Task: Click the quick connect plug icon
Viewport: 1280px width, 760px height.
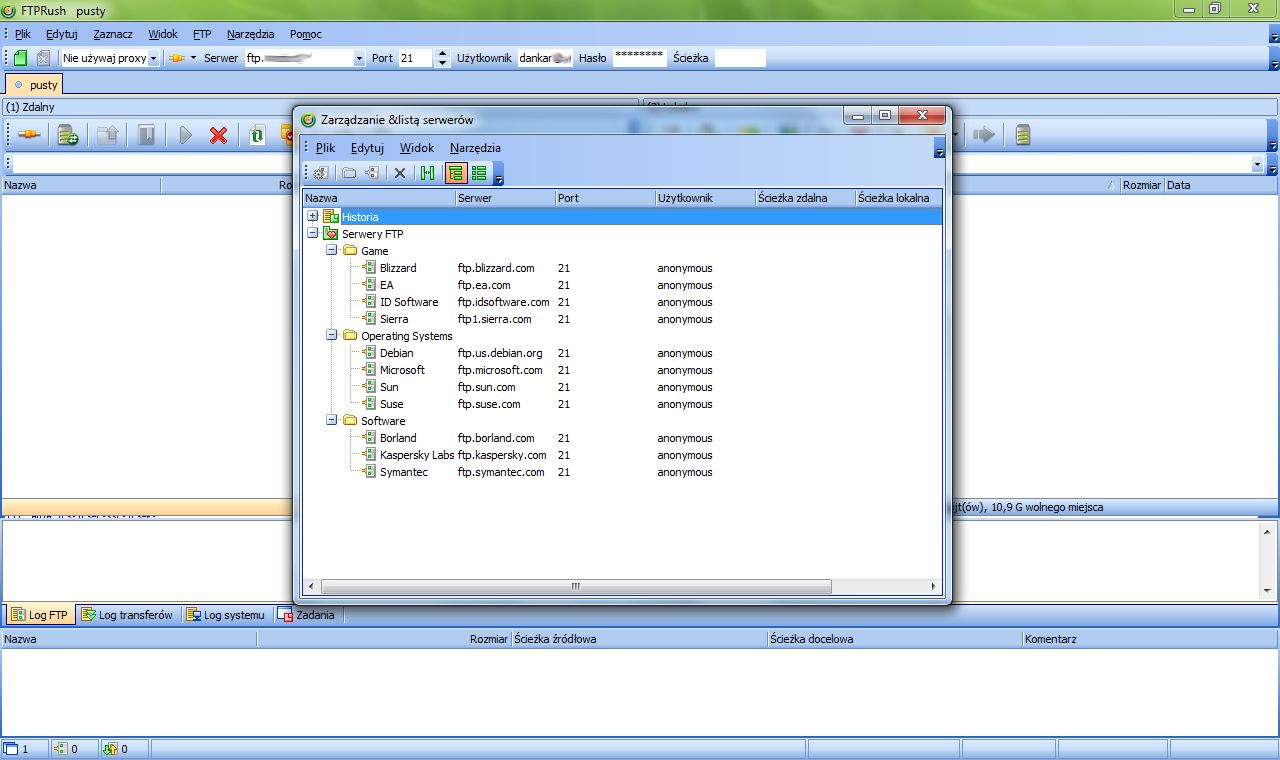Action: (x=176, y=58)
